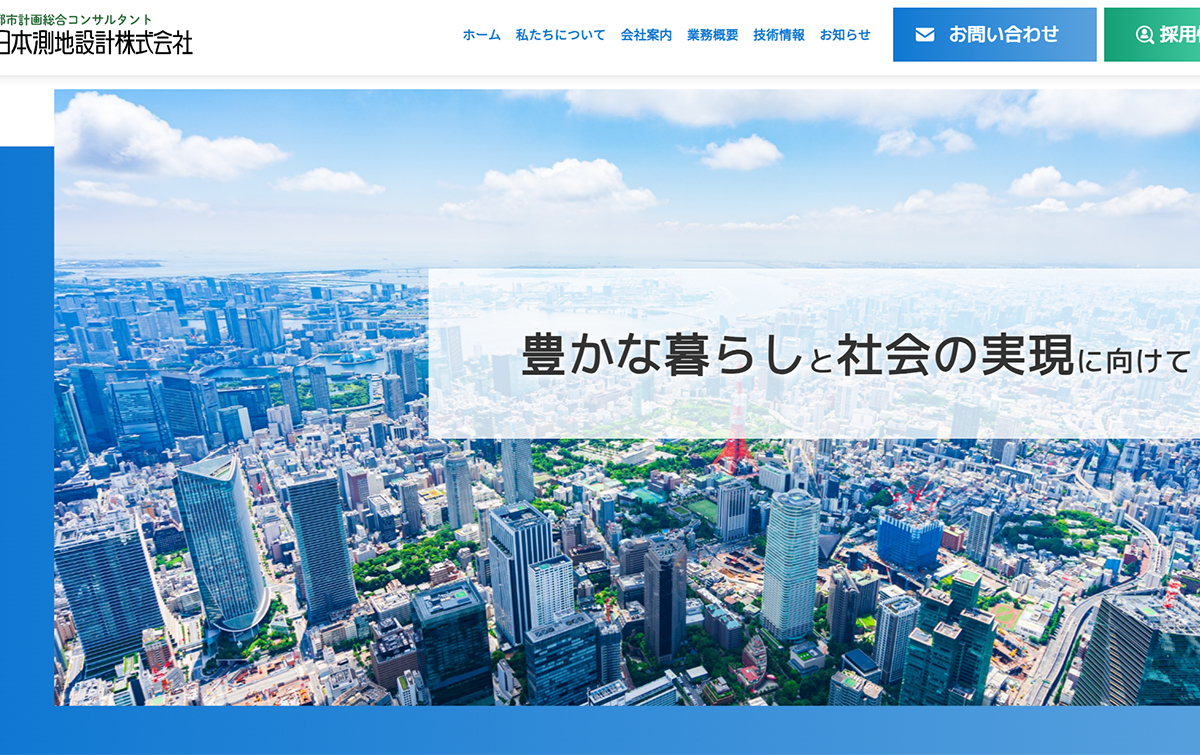
Task: Click the envelope icon in the contact button
Action: (x=925, y=35)
